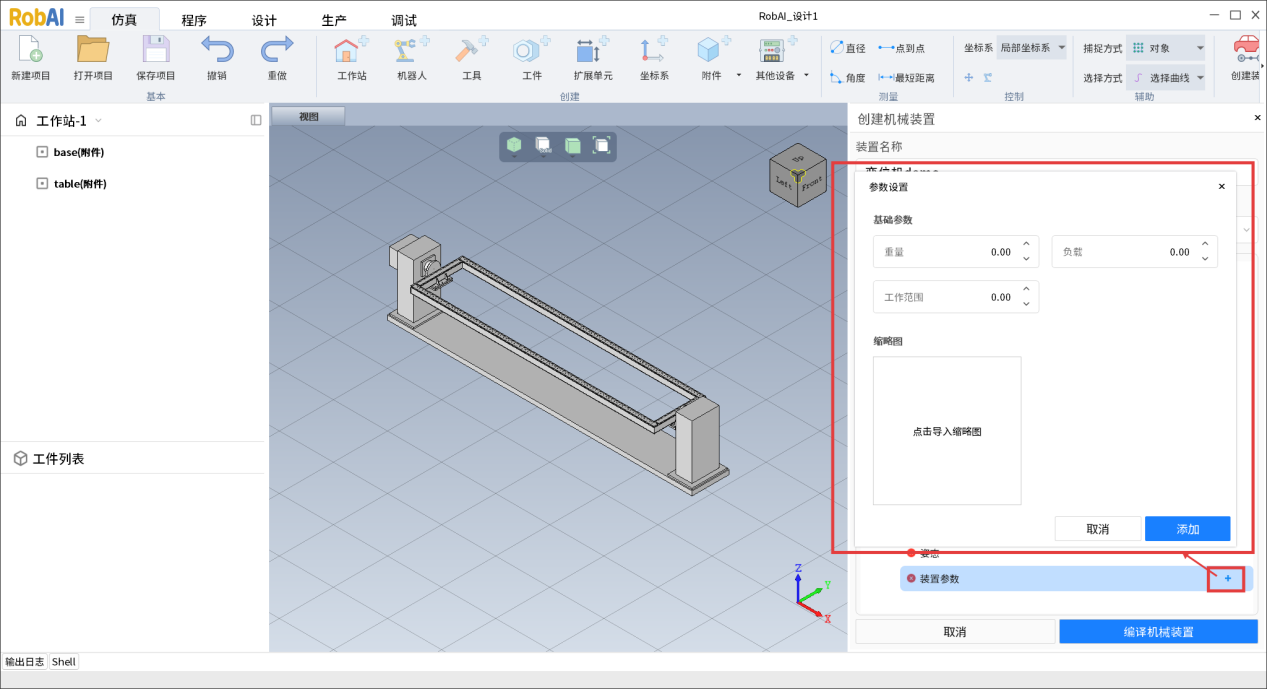Click the 重量 input field
The height and width of the screenshot is (689, 1267).
pos(956,252)
